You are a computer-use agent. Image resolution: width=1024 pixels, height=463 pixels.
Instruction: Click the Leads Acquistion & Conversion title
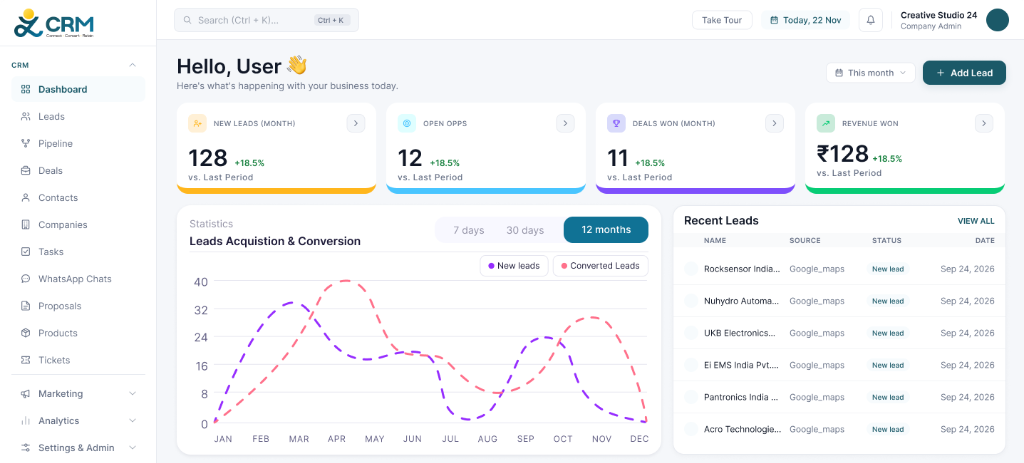coord(275,241)
